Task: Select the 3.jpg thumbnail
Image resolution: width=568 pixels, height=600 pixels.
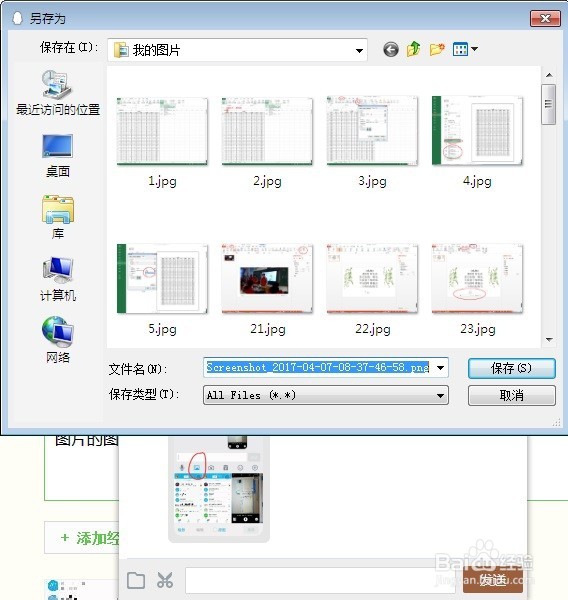Action: click(372, 131)
